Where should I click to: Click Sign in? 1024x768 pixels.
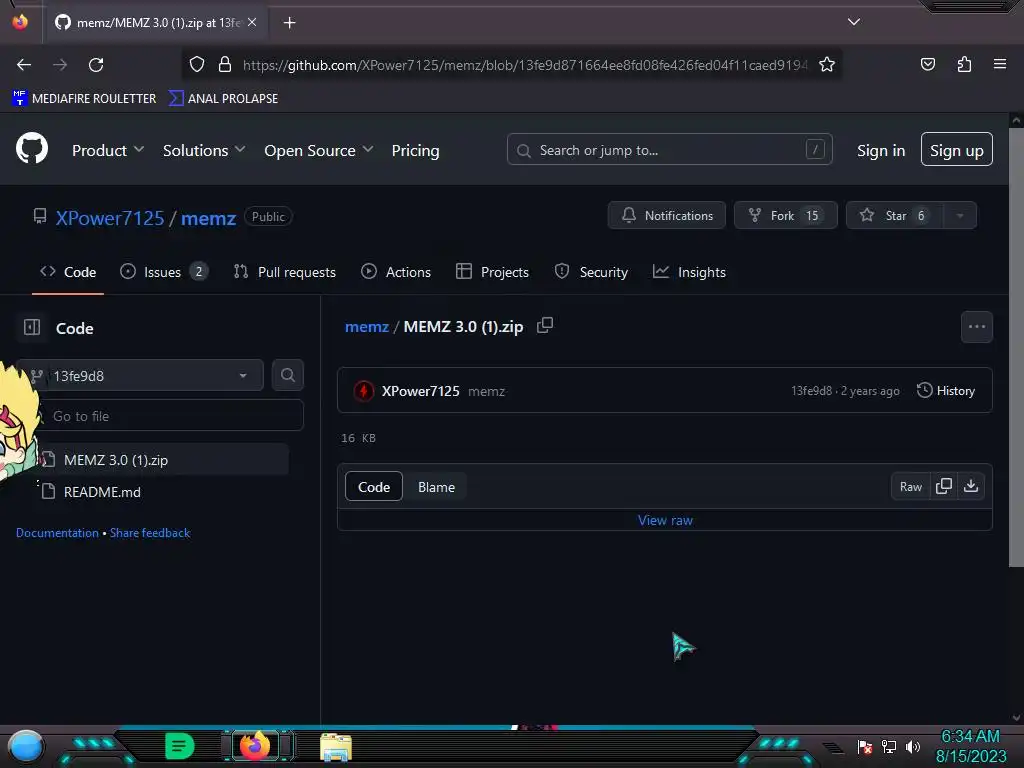[x=881, y=150]
